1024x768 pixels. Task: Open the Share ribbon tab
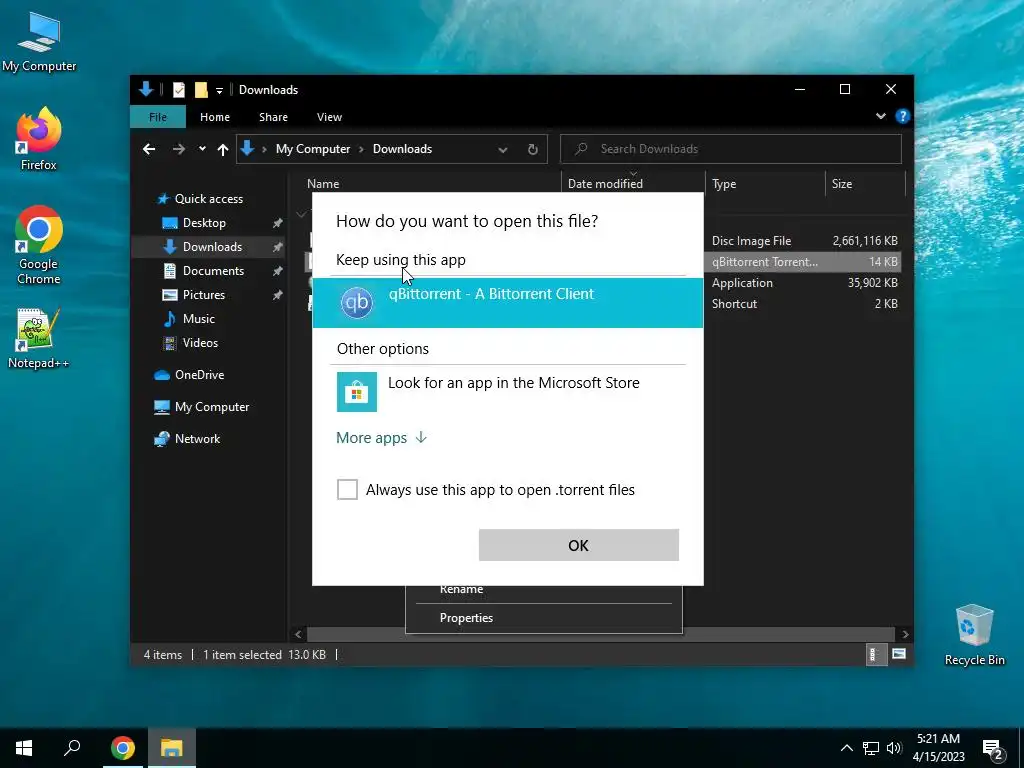point(273,117)
